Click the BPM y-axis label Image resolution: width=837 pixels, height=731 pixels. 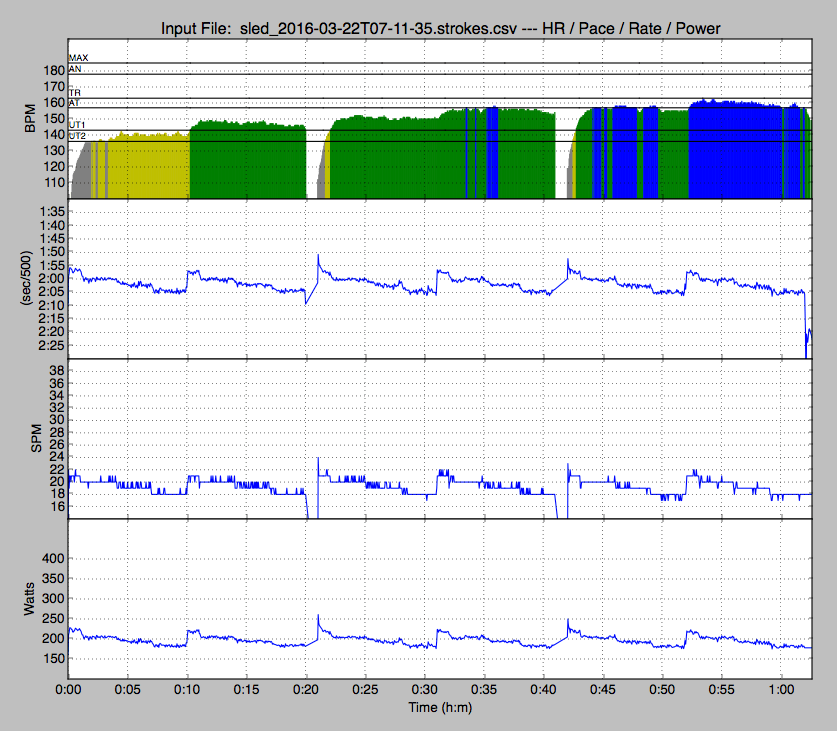(x=28, y=117)
